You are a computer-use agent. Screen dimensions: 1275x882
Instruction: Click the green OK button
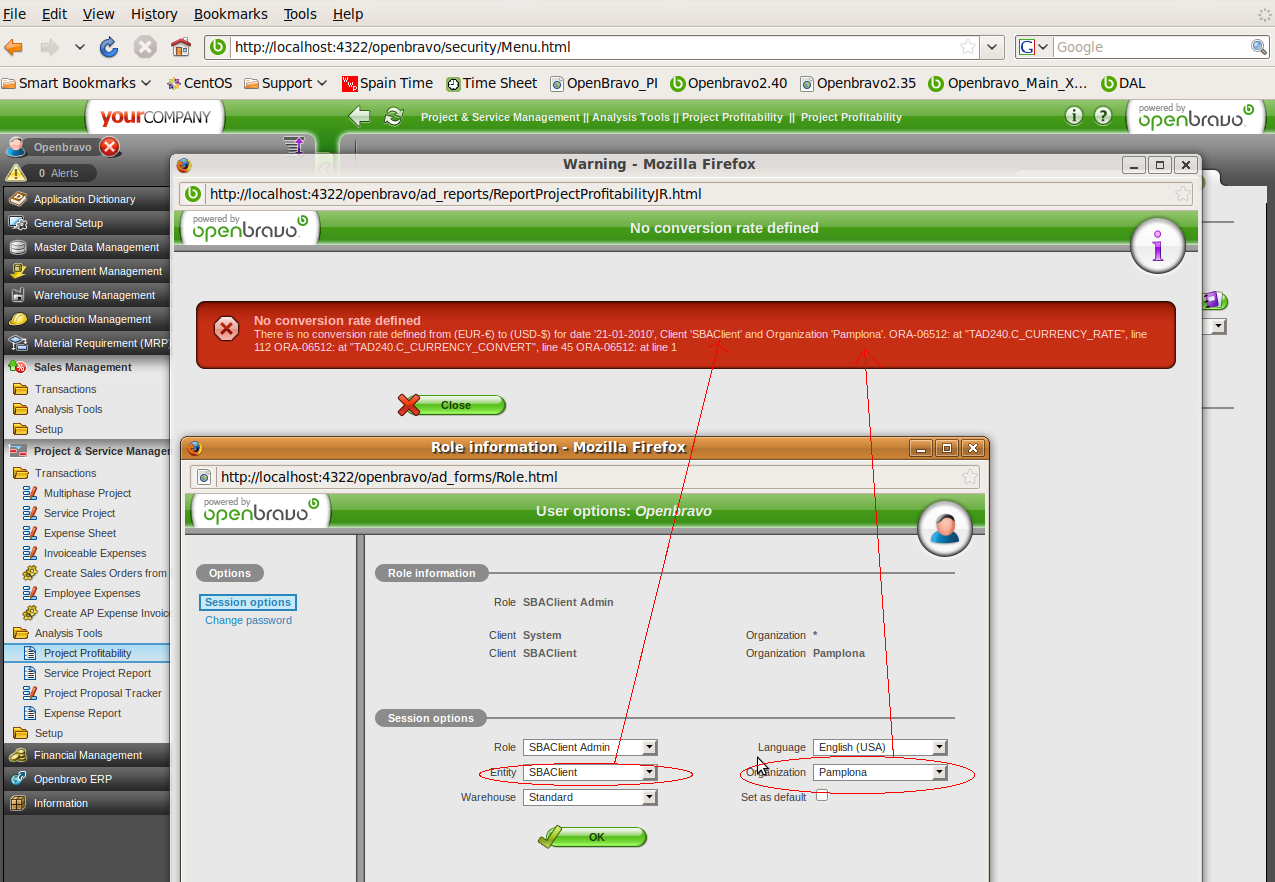click(x=592, y=837)
